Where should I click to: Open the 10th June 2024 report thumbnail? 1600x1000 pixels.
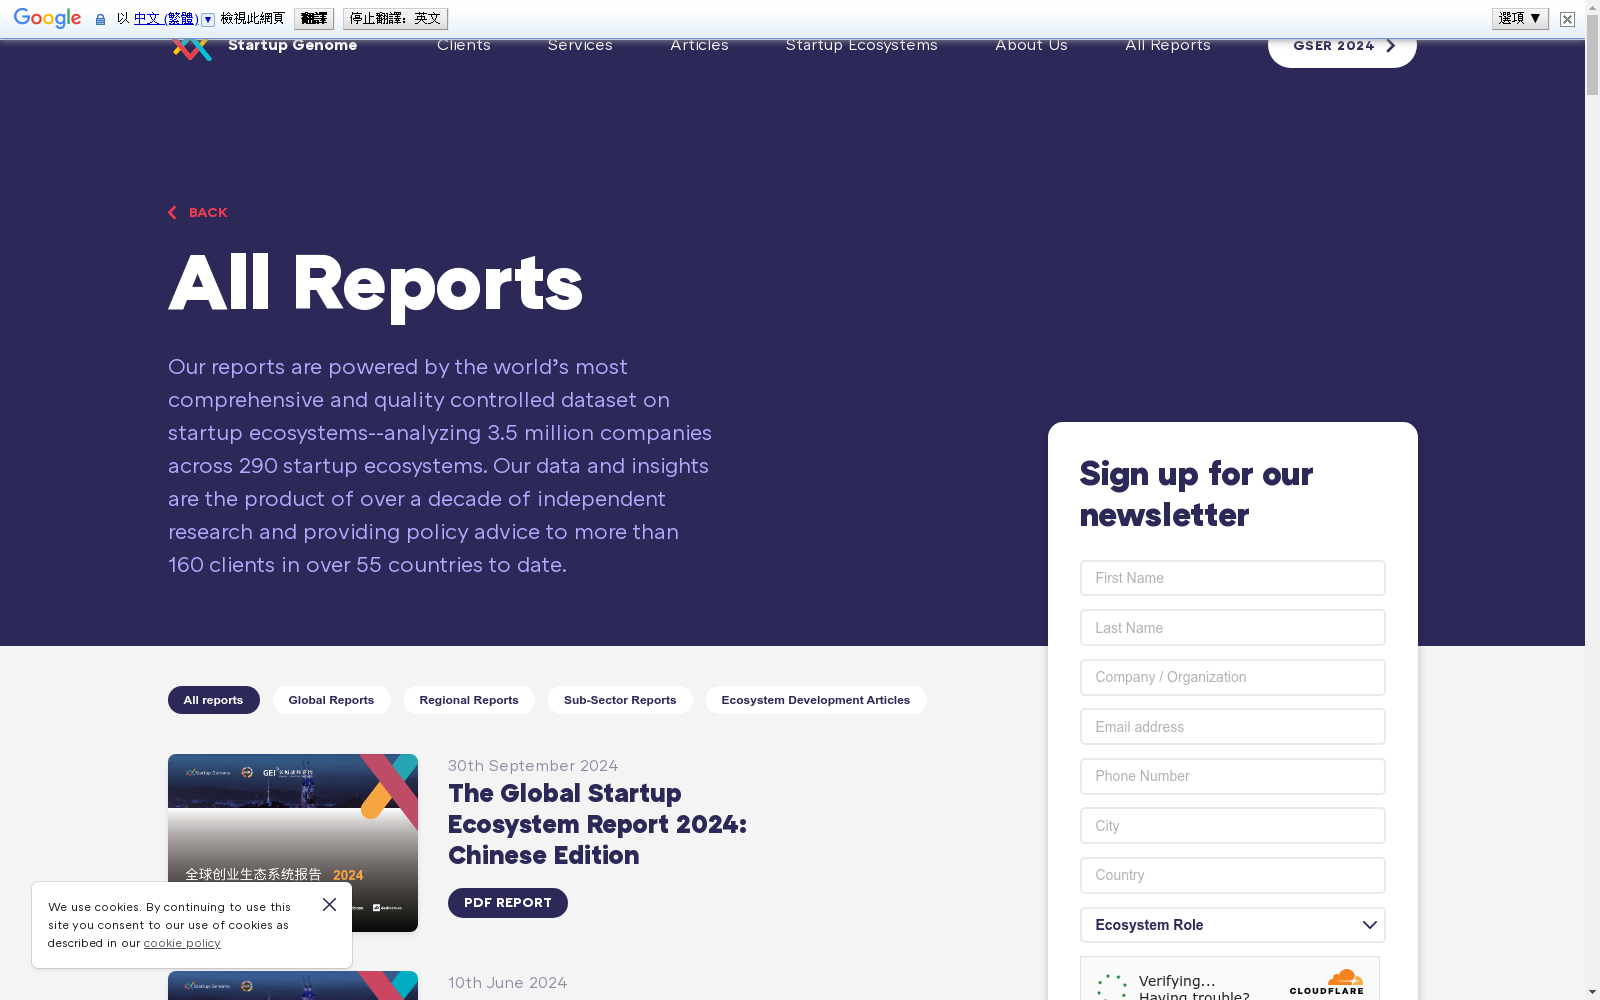[x=293, y=986]
